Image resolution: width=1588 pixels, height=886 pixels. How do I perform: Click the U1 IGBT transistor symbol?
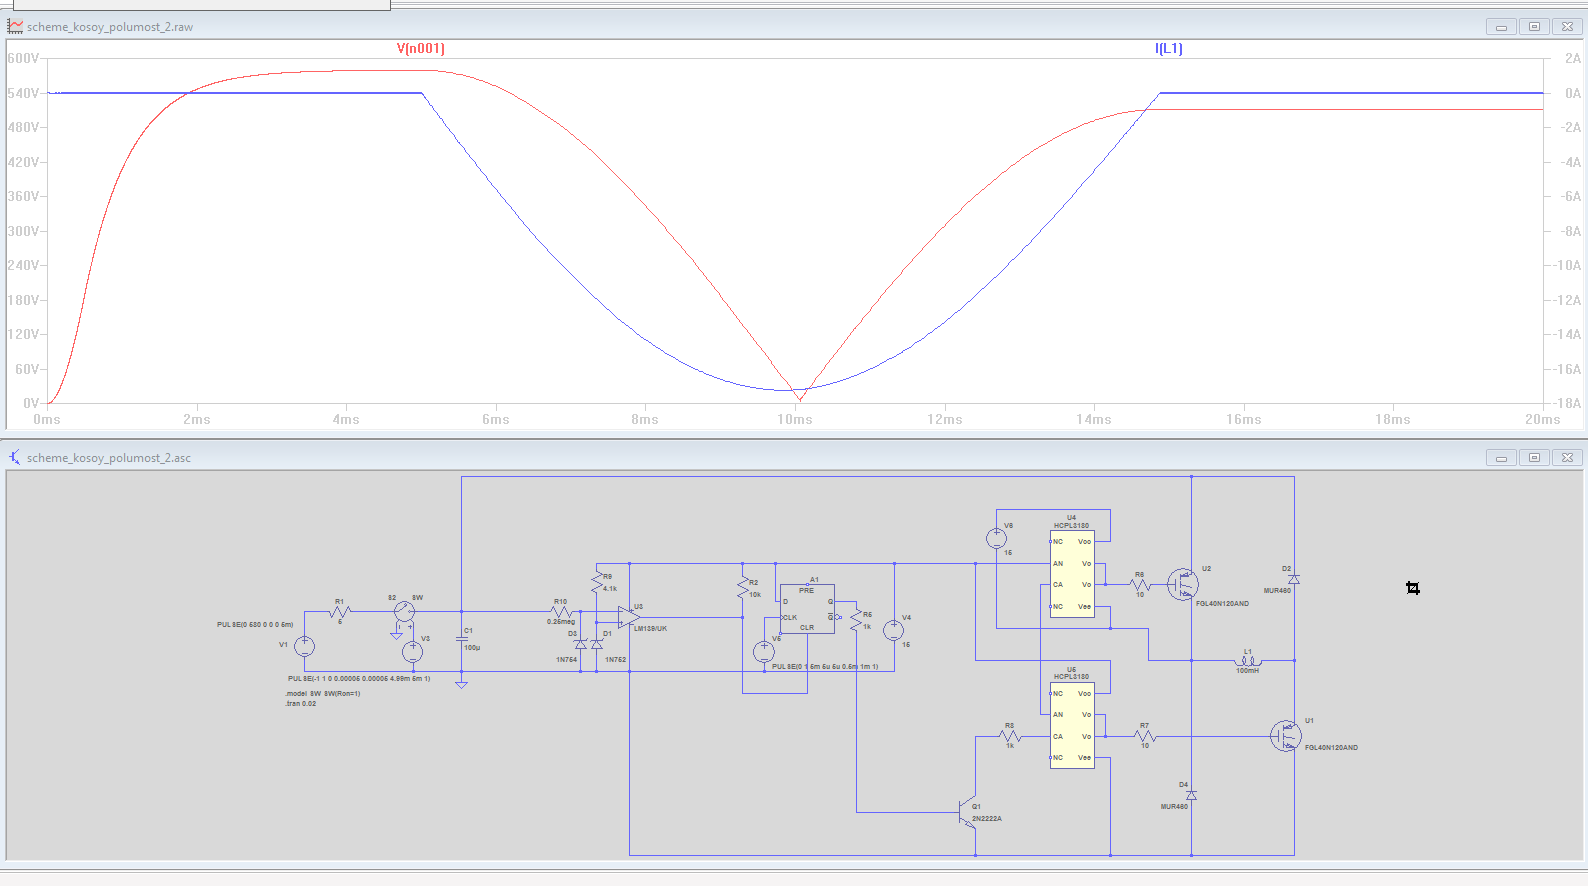click(1285, 736)
